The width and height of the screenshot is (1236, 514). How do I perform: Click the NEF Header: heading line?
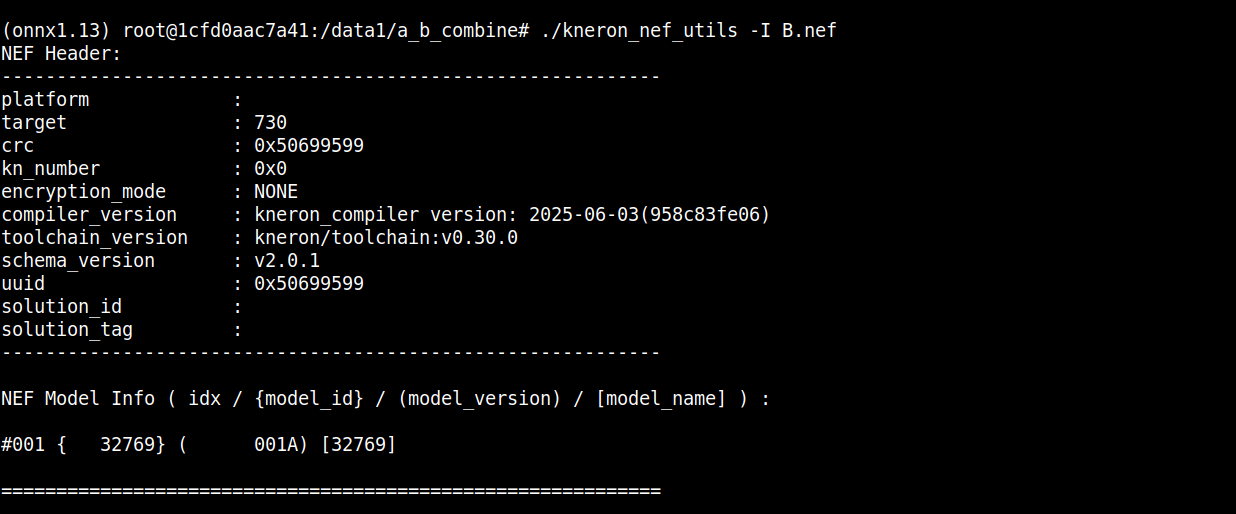pos(61,54)
